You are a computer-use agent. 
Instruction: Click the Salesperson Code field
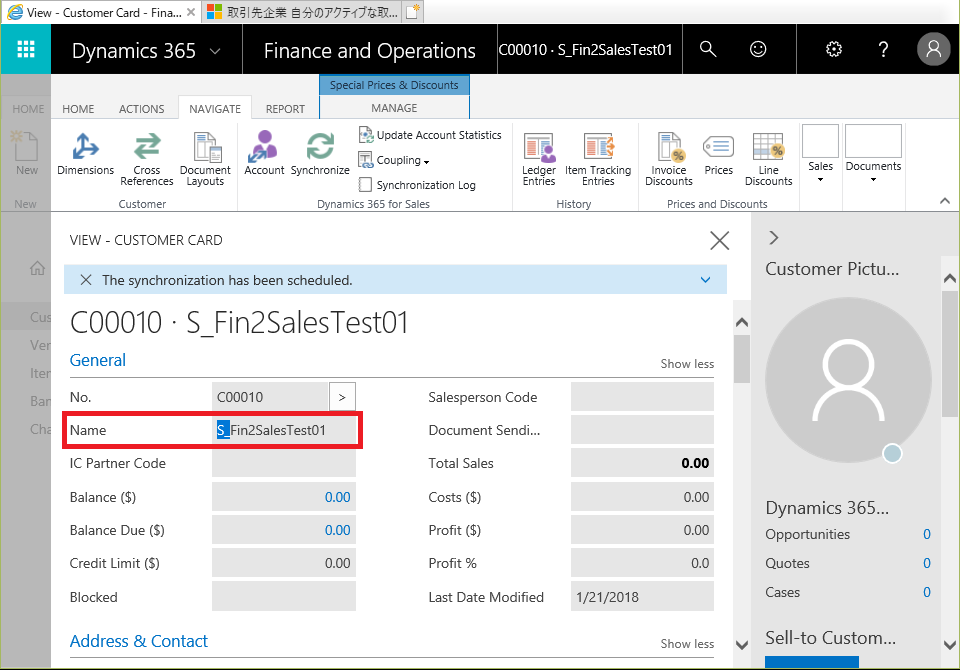642,397
